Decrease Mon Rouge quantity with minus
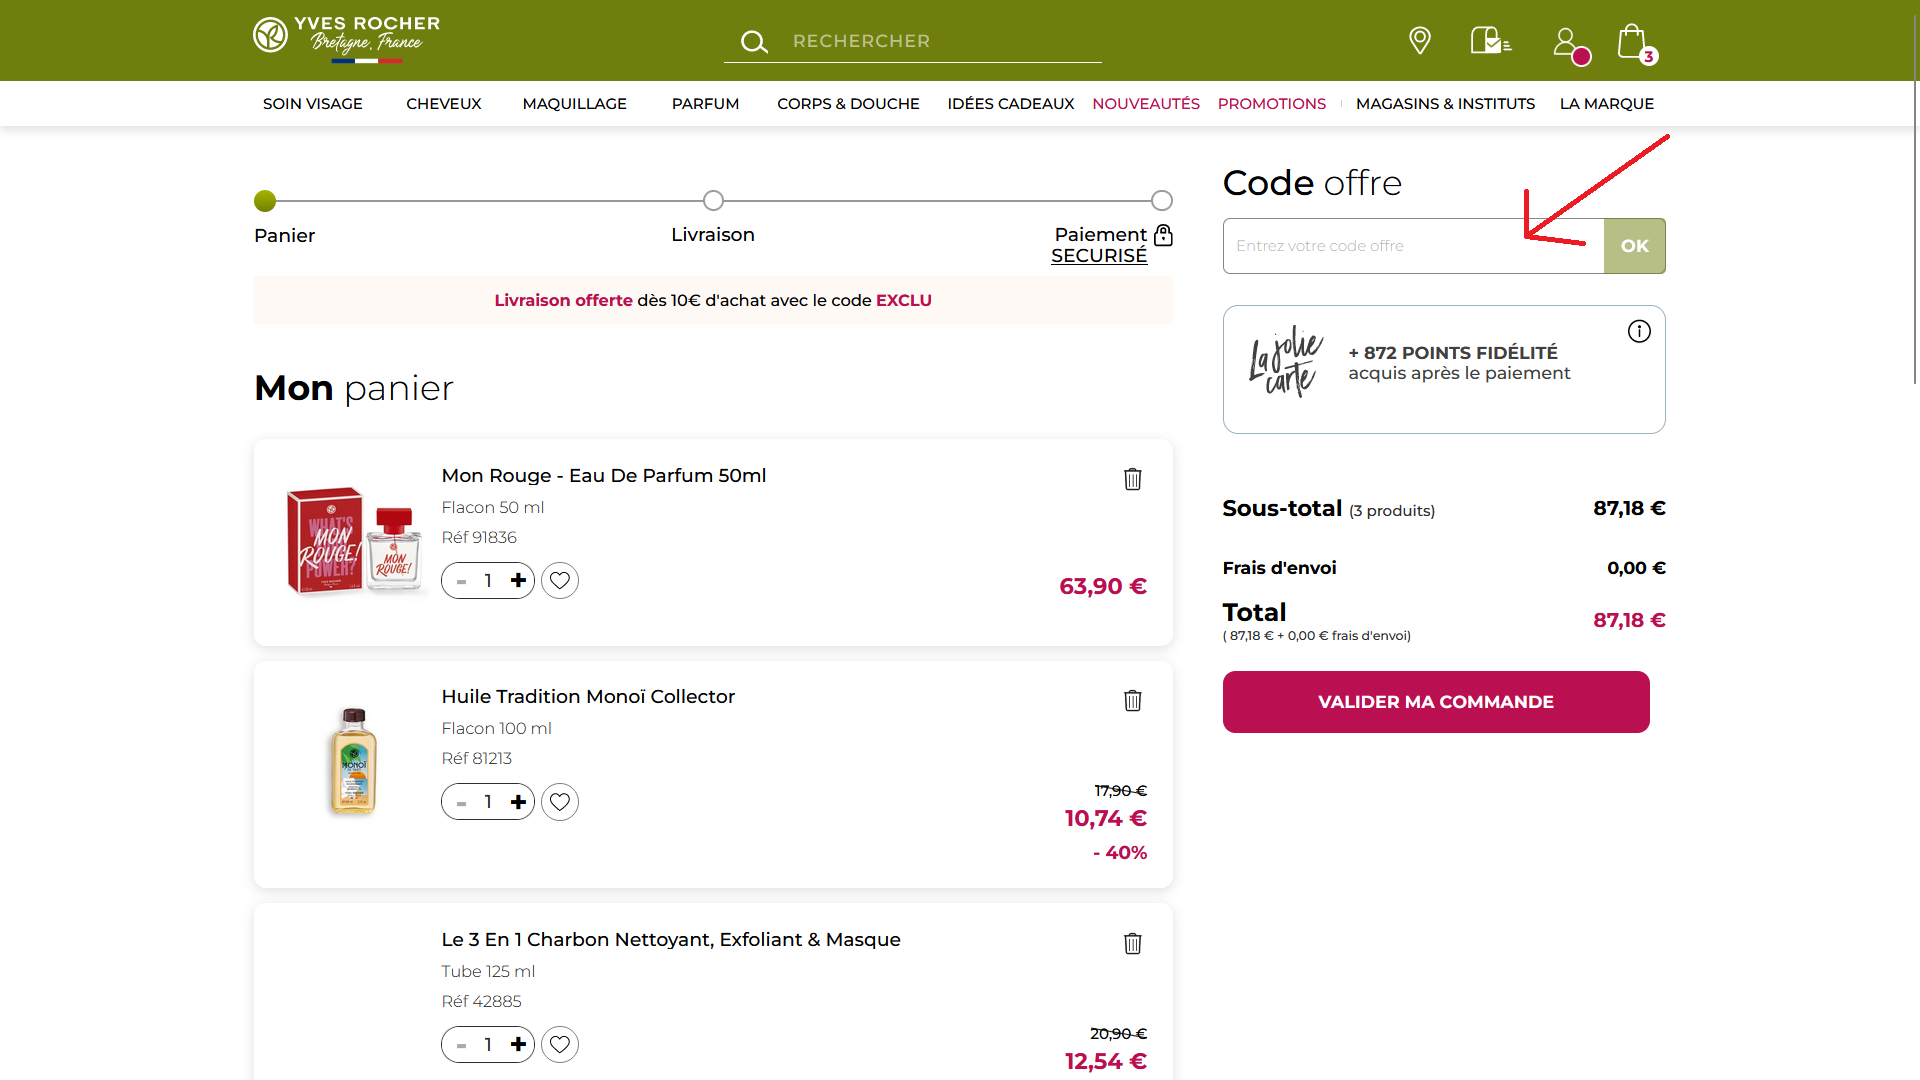Screen dimensions: 1920x1080 pyautogui.click(x=461, y=581)
